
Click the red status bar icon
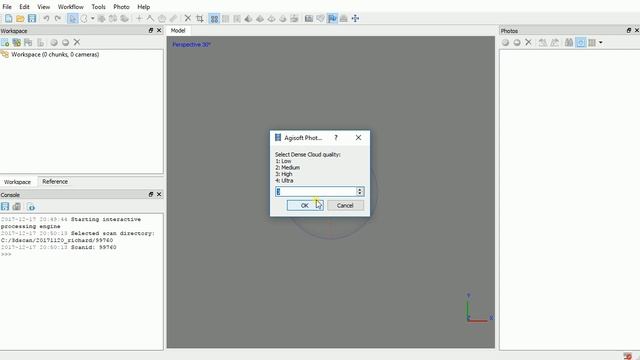pyautogui.click(x=628, y=356)
